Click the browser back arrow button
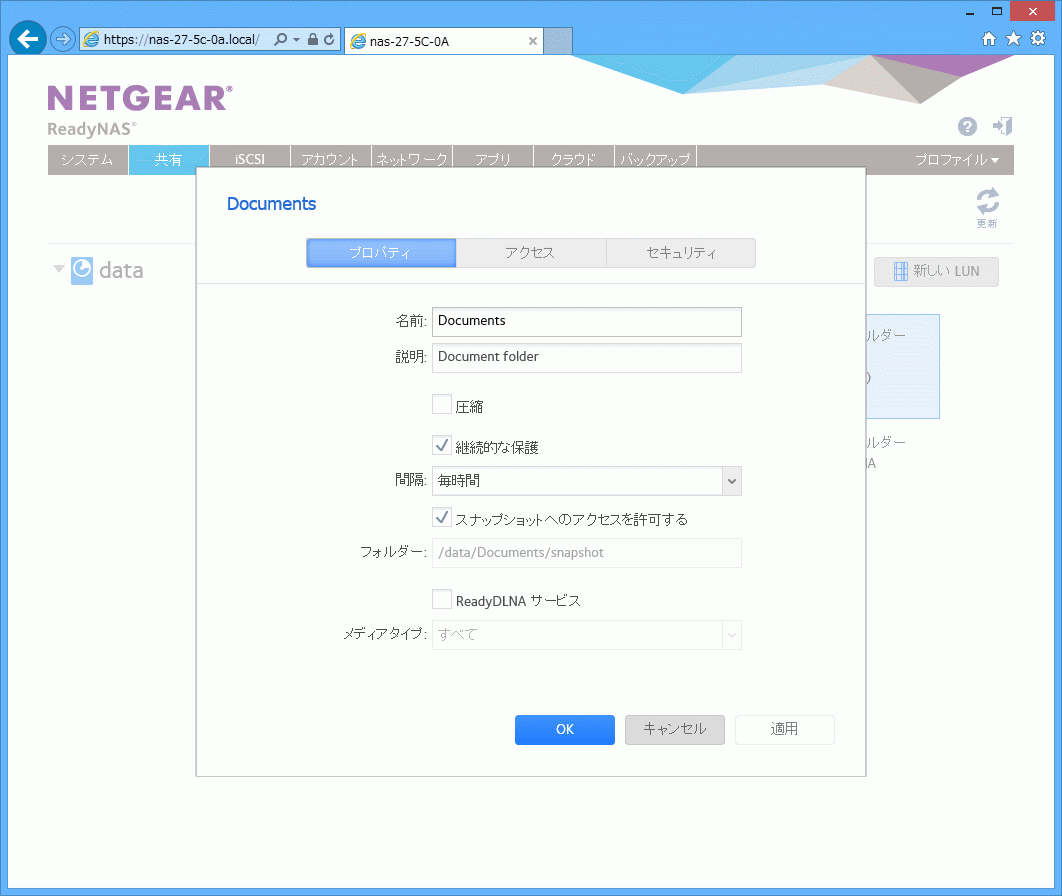Viewport: 1062px width, 896px height. pos(28,39)
